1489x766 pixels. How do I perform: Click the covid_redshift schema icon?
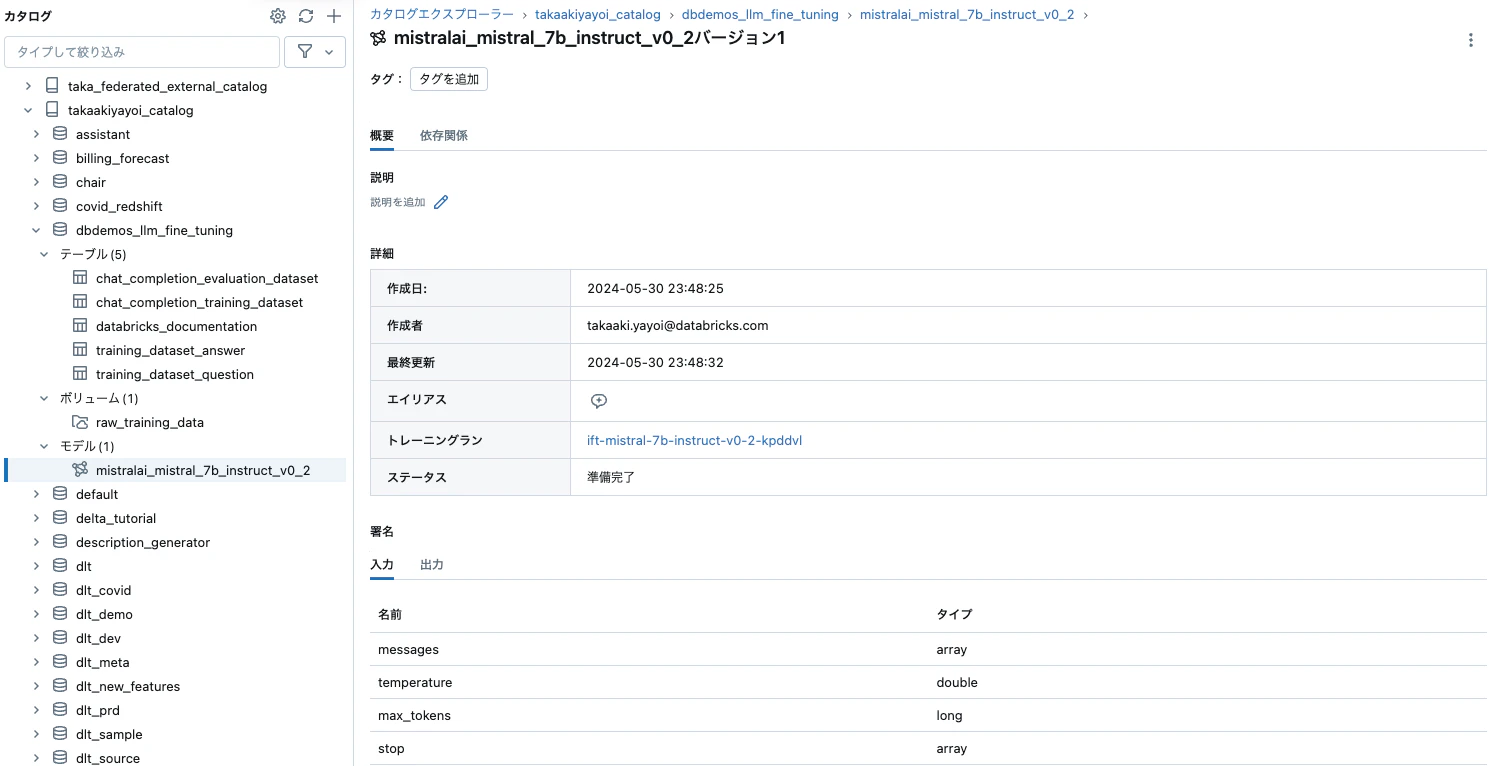click(60, 206)
